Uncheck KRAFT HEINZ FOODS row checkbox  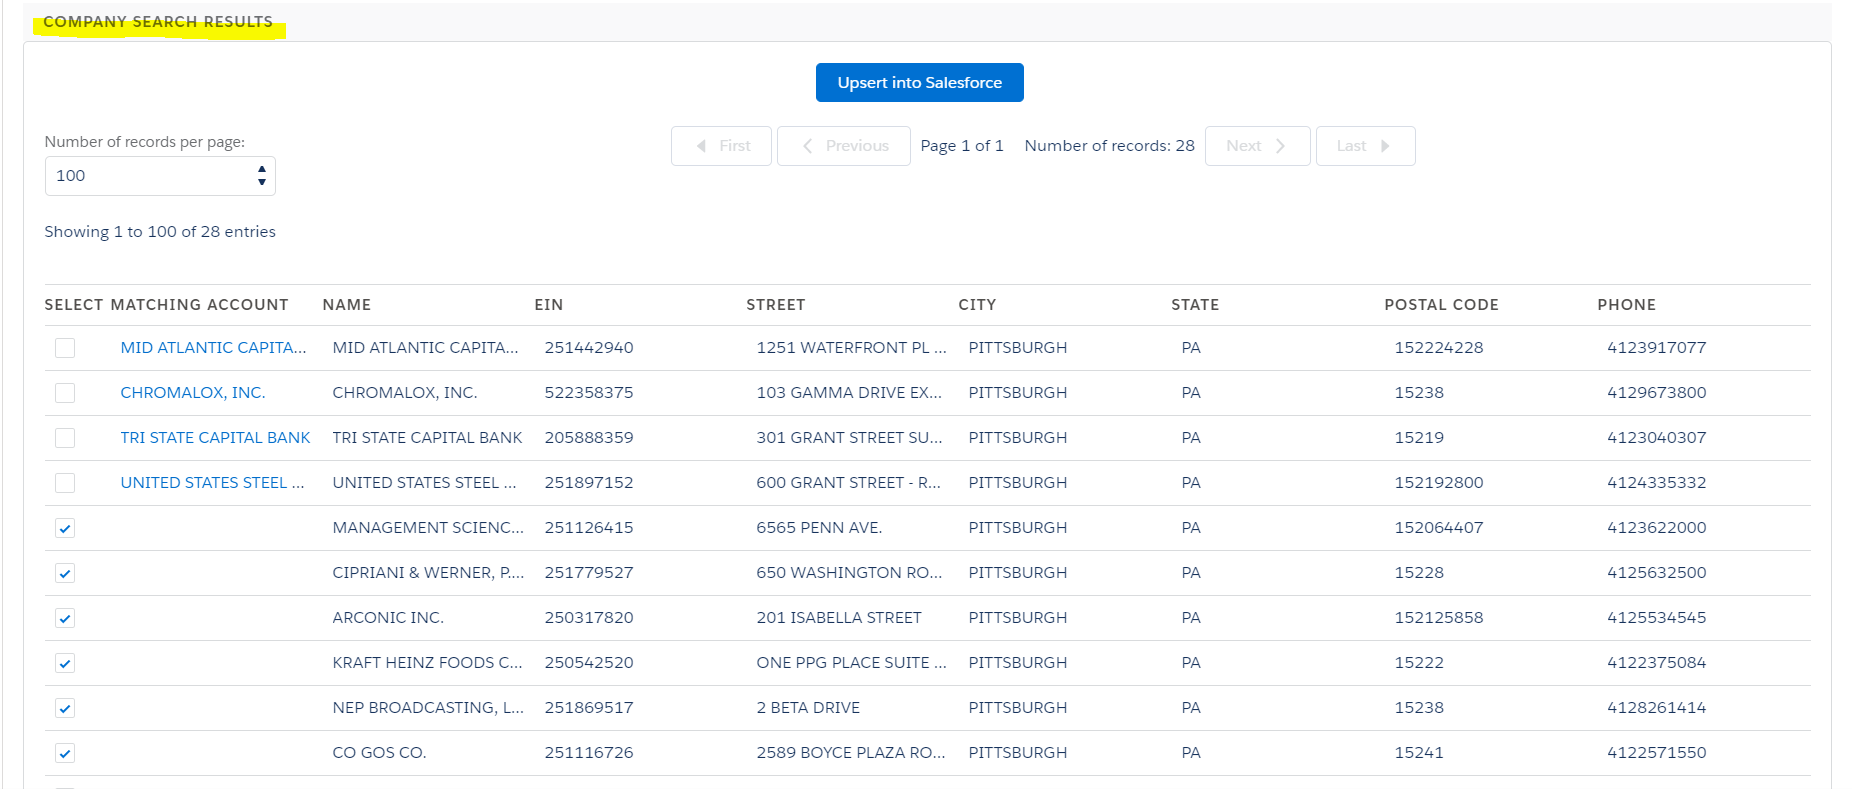[65, 663]
